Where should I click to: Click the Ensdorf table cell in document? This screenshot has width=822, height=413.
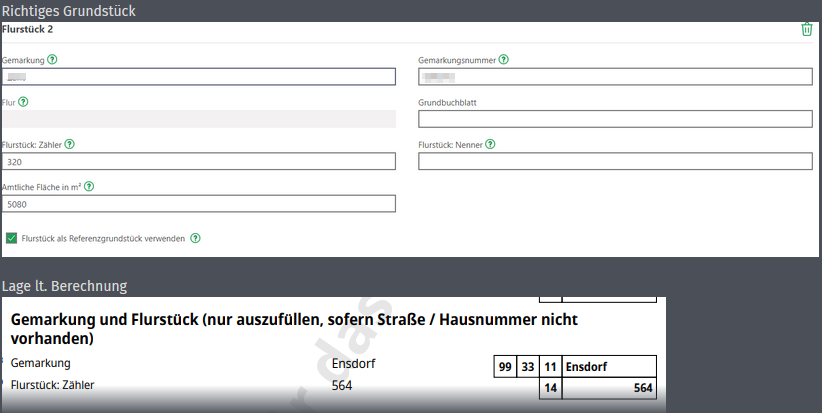(609, 366)
